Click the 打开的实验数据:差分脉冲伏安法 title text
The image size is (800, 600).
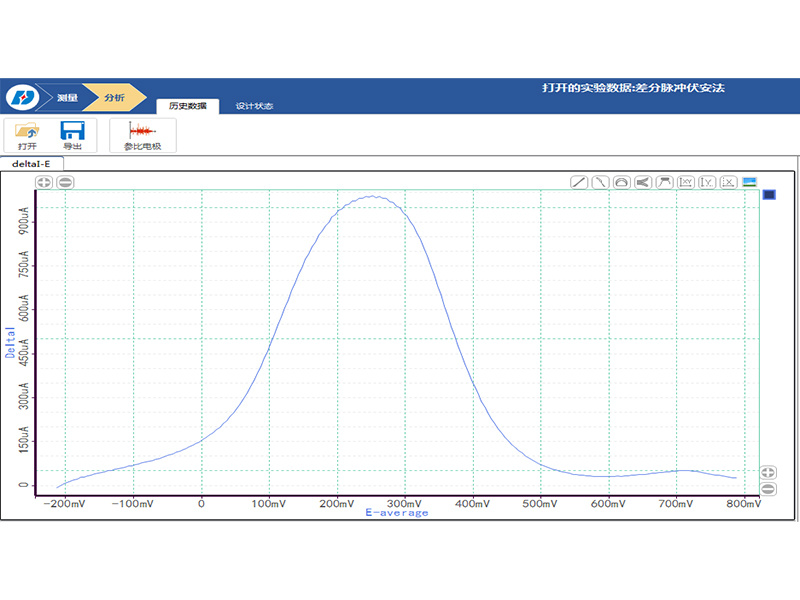coord(633,88)
